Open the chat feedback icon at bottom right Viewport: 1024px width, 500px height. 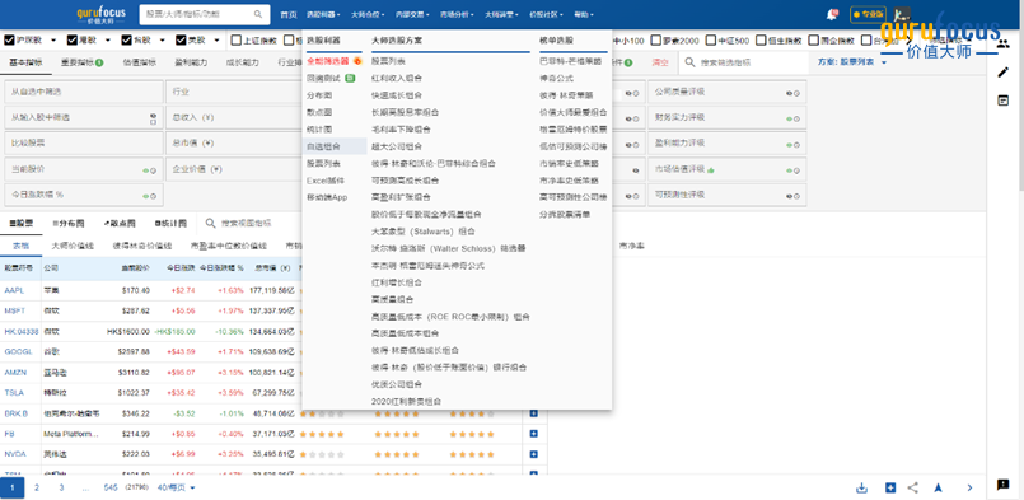1003,484
